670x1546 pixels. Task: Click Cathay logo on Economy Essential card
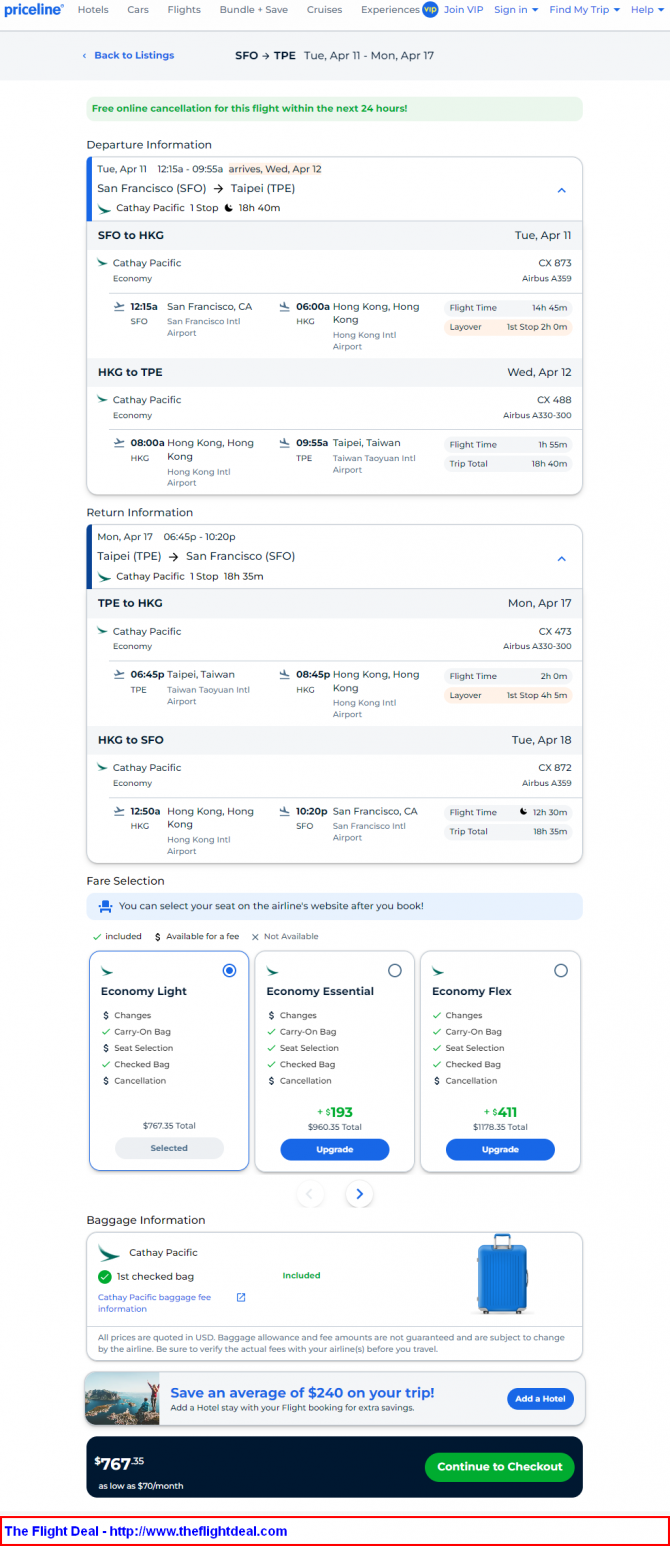pyautogui.click(x=272, y=971)
